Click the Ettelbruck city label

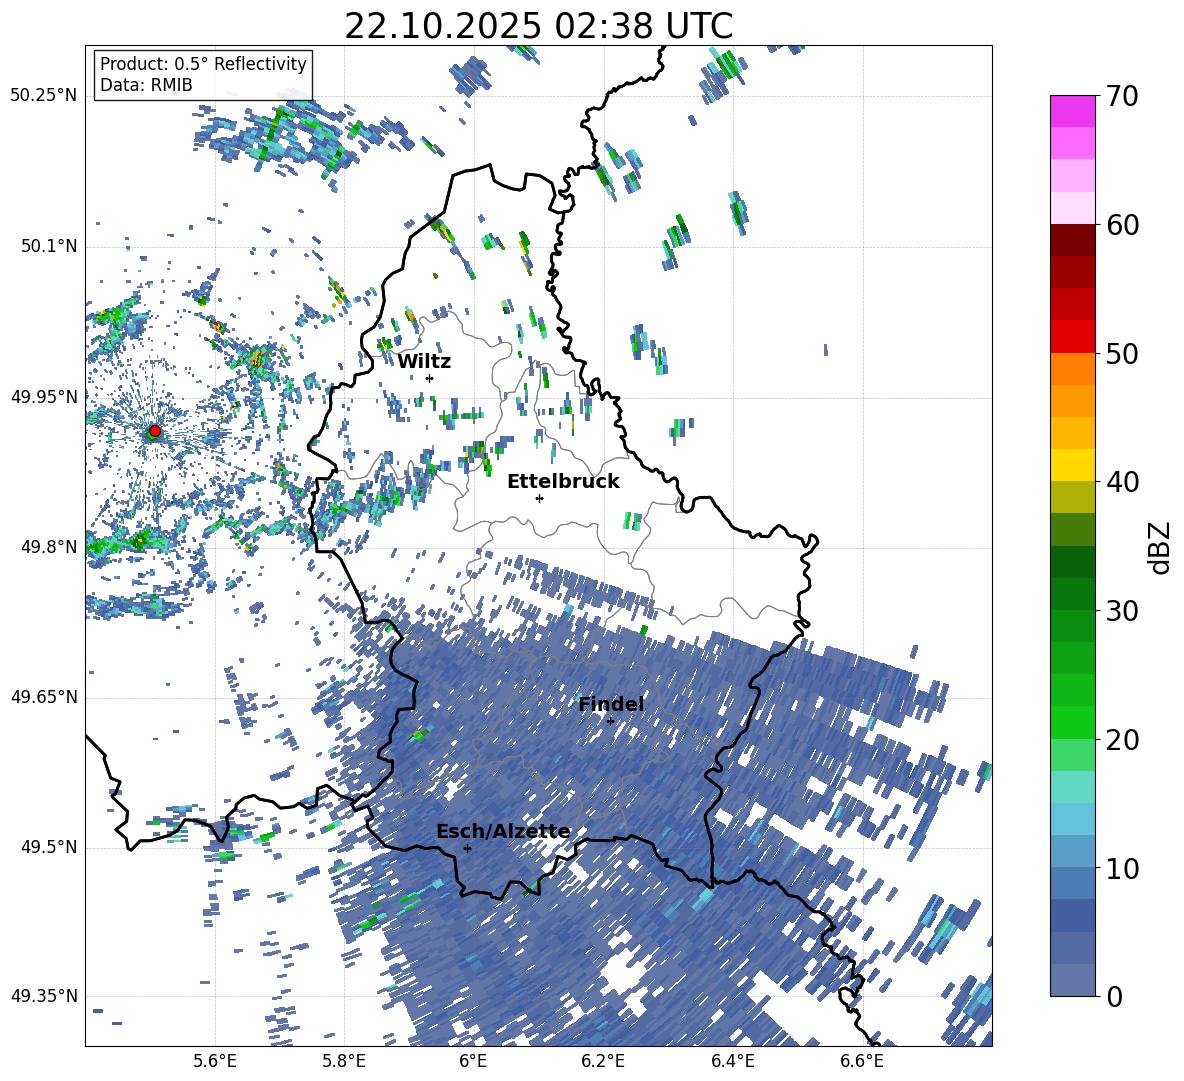[x=563, y=482]
